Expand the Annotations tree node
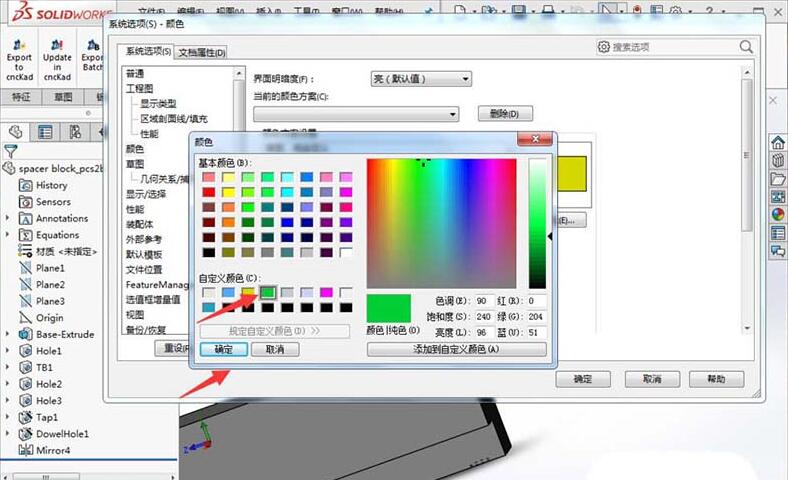Screen dimensions: 788x480 tap(8, 218)
